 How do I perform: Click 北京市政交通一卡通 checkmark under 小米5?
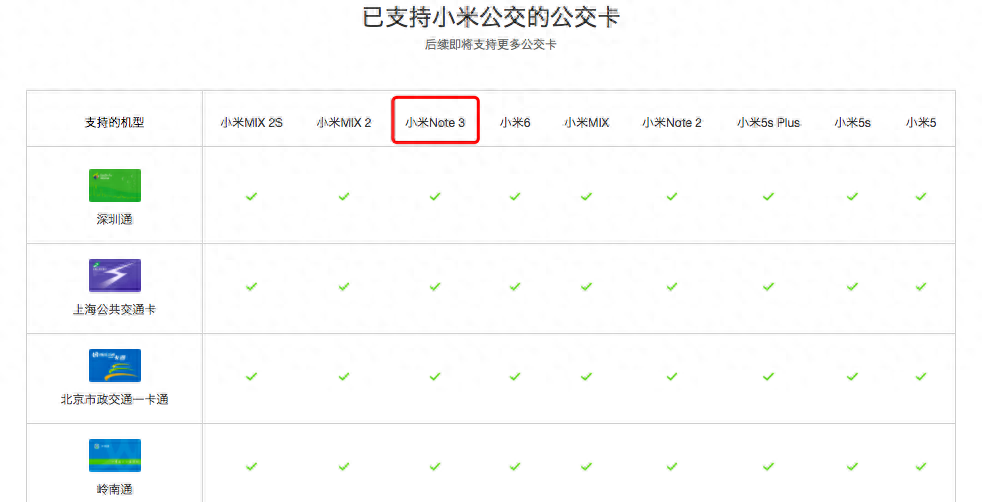click(x=921, y=377)
